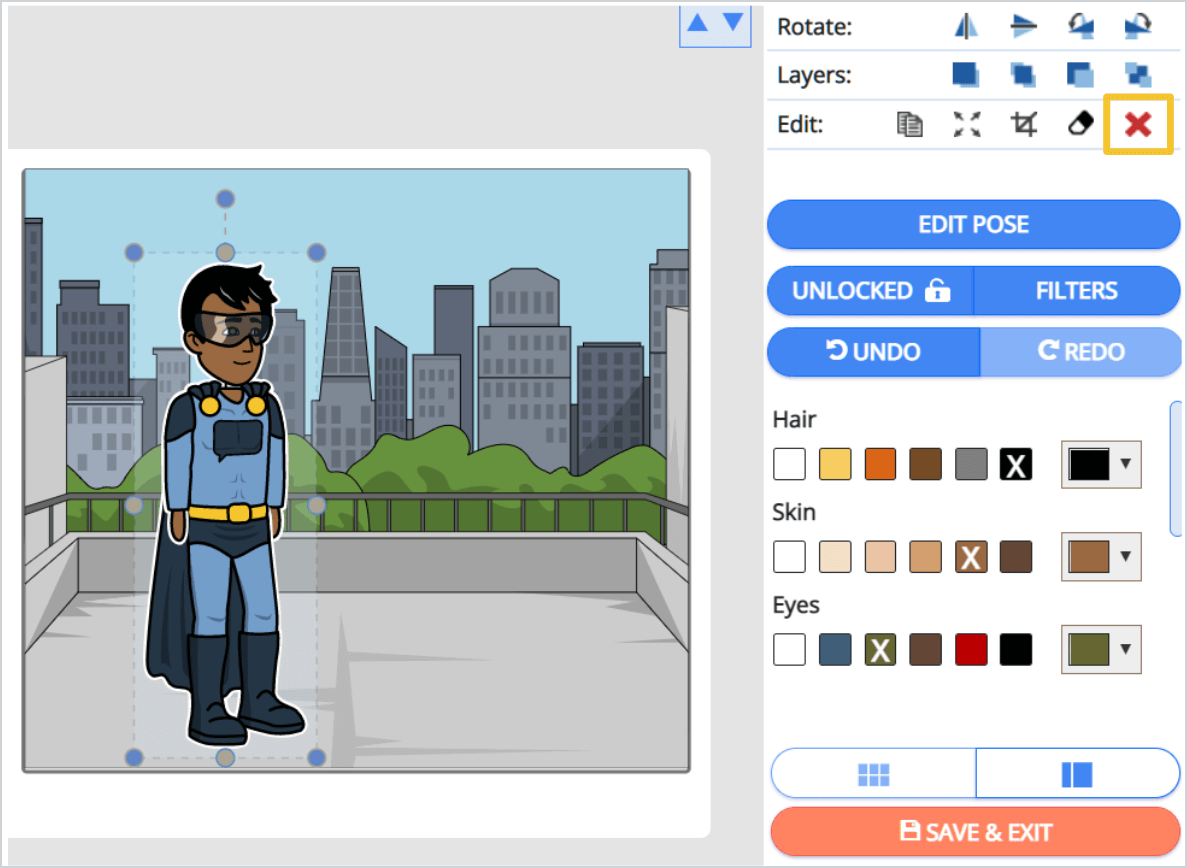Pick the darkest brown skin tone
The image size is (1187, 868).
pos(1016,557)
